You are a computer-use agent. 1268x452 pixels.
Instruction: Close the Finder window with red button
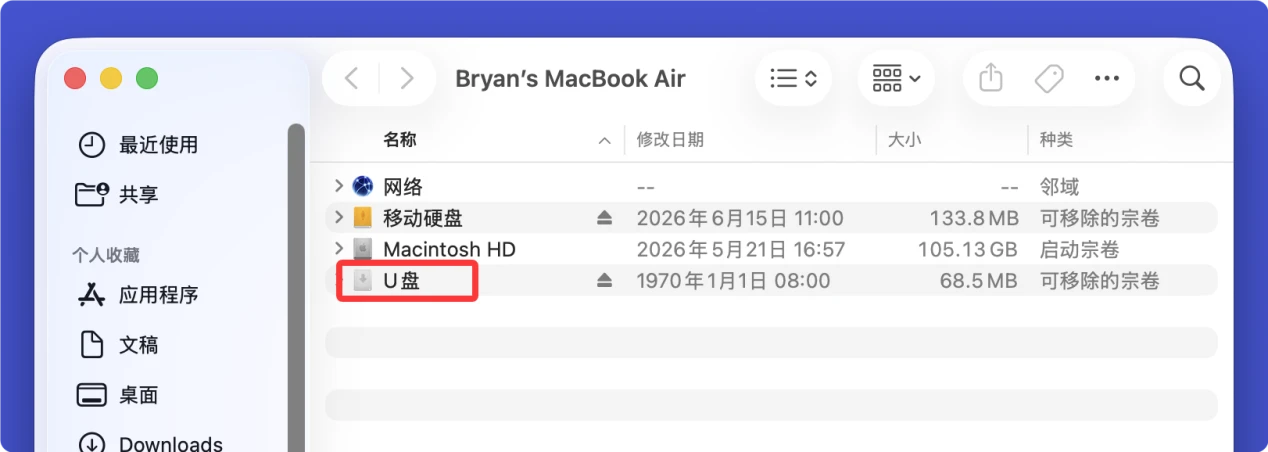[x=75, y=78]
